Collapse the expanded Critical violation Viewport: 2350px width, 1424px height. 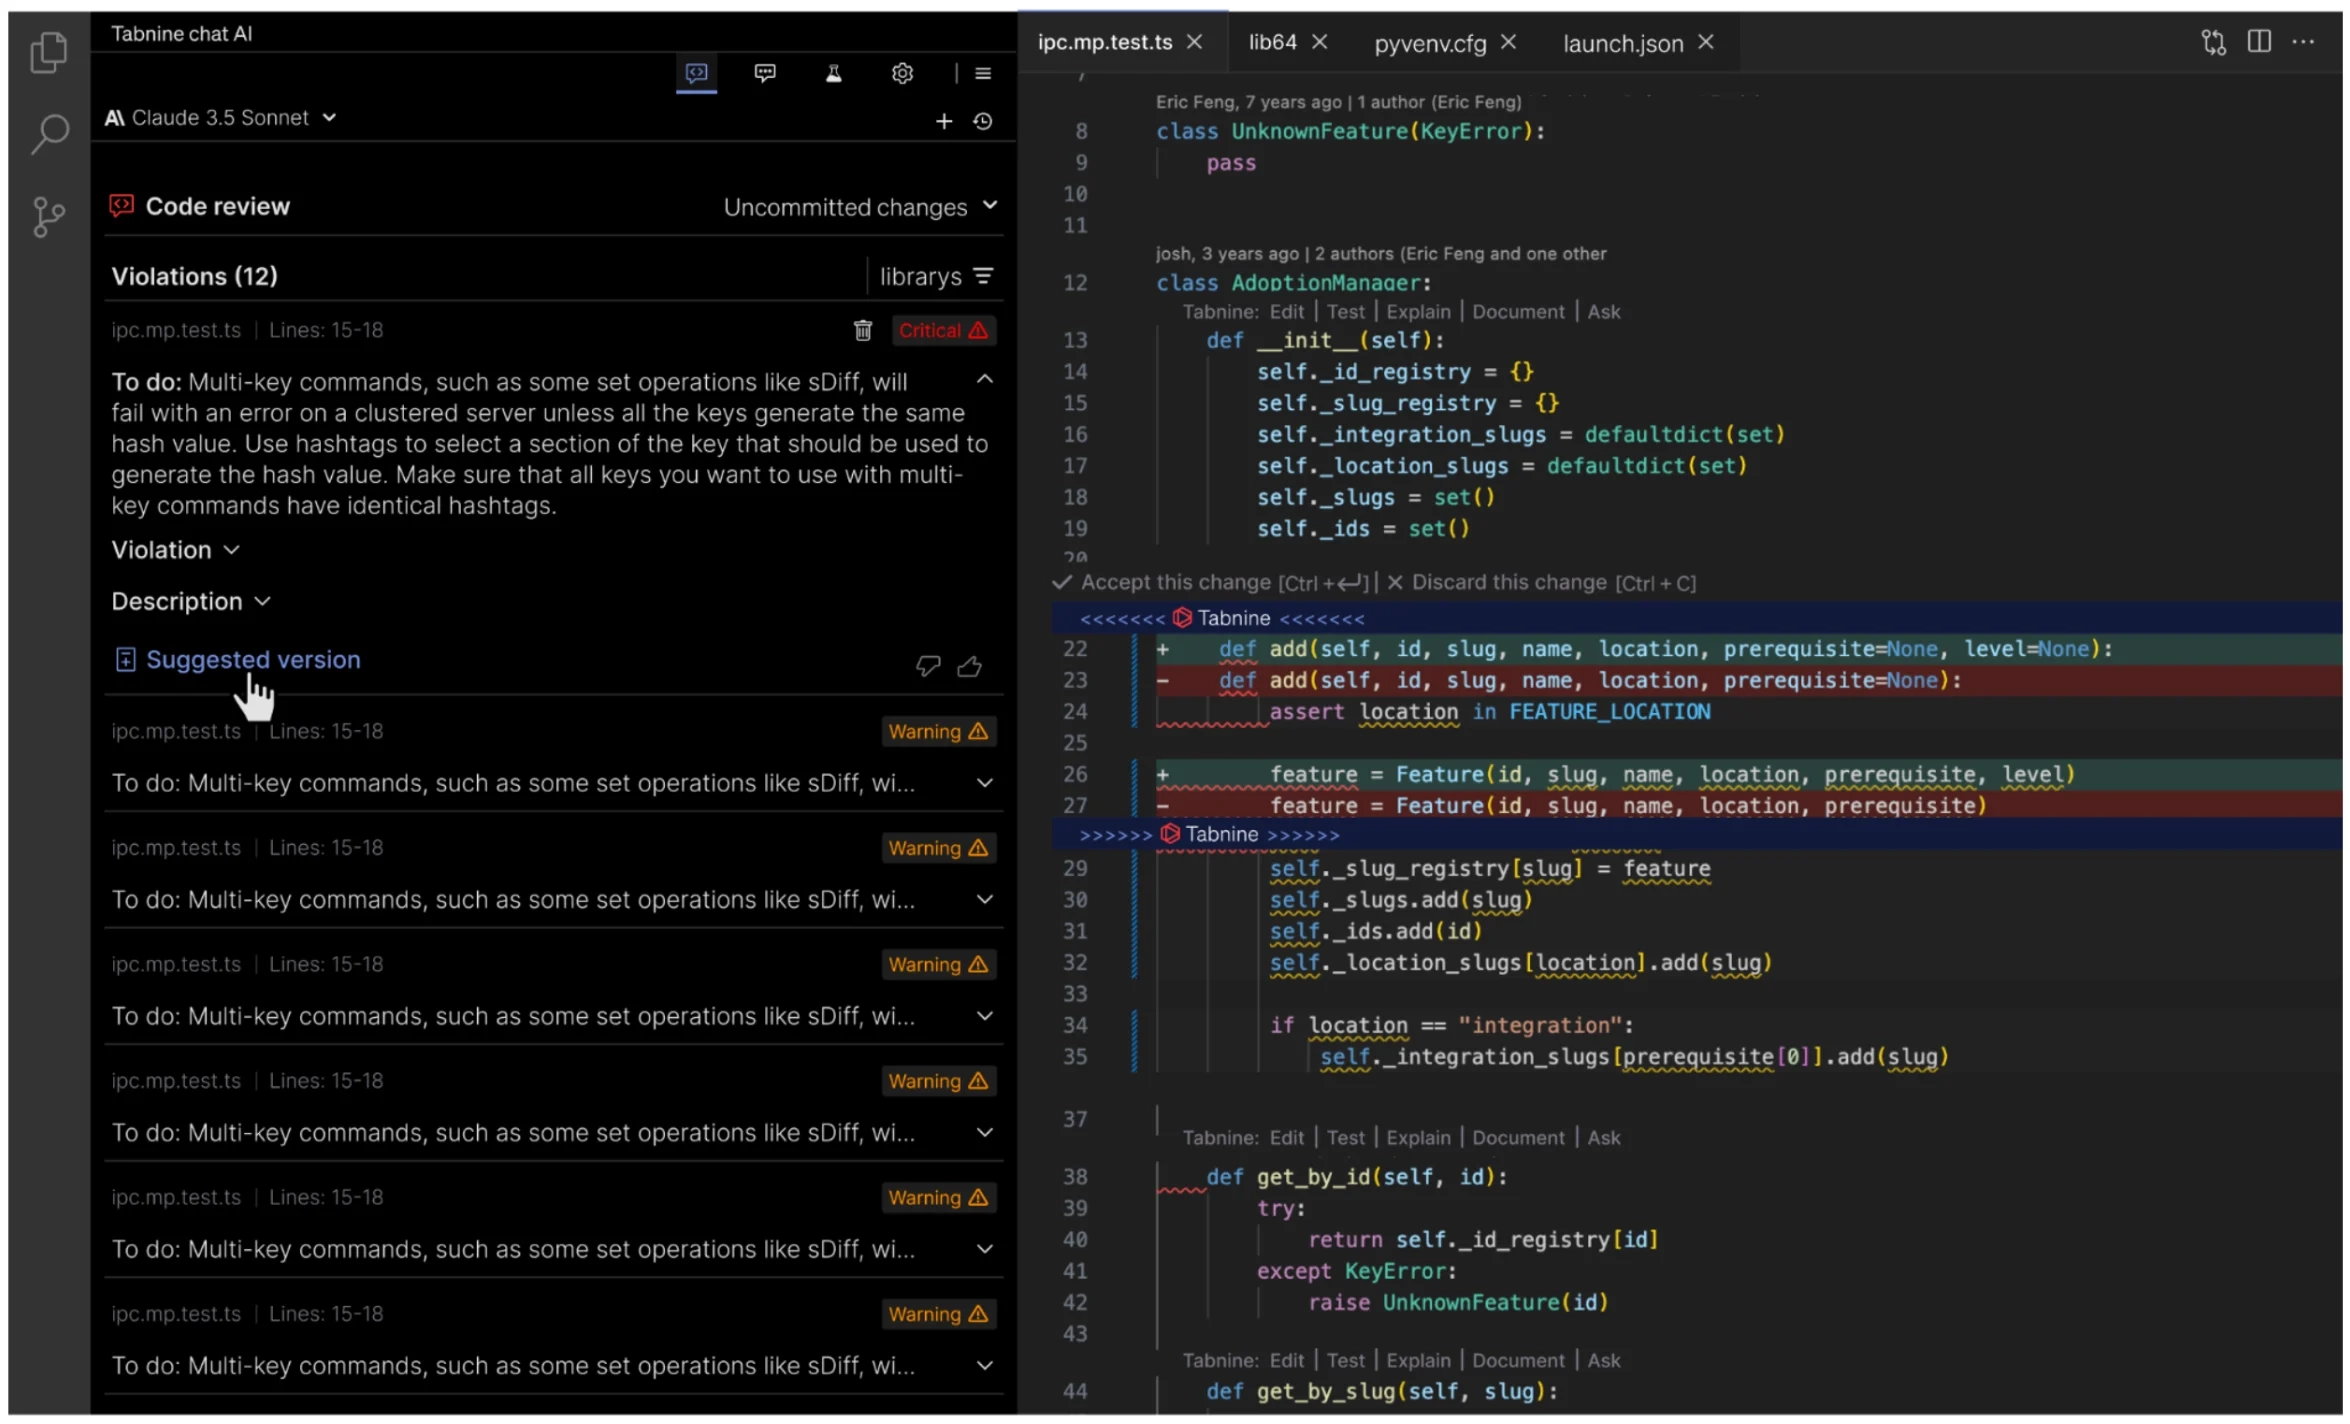click(985, 380)
